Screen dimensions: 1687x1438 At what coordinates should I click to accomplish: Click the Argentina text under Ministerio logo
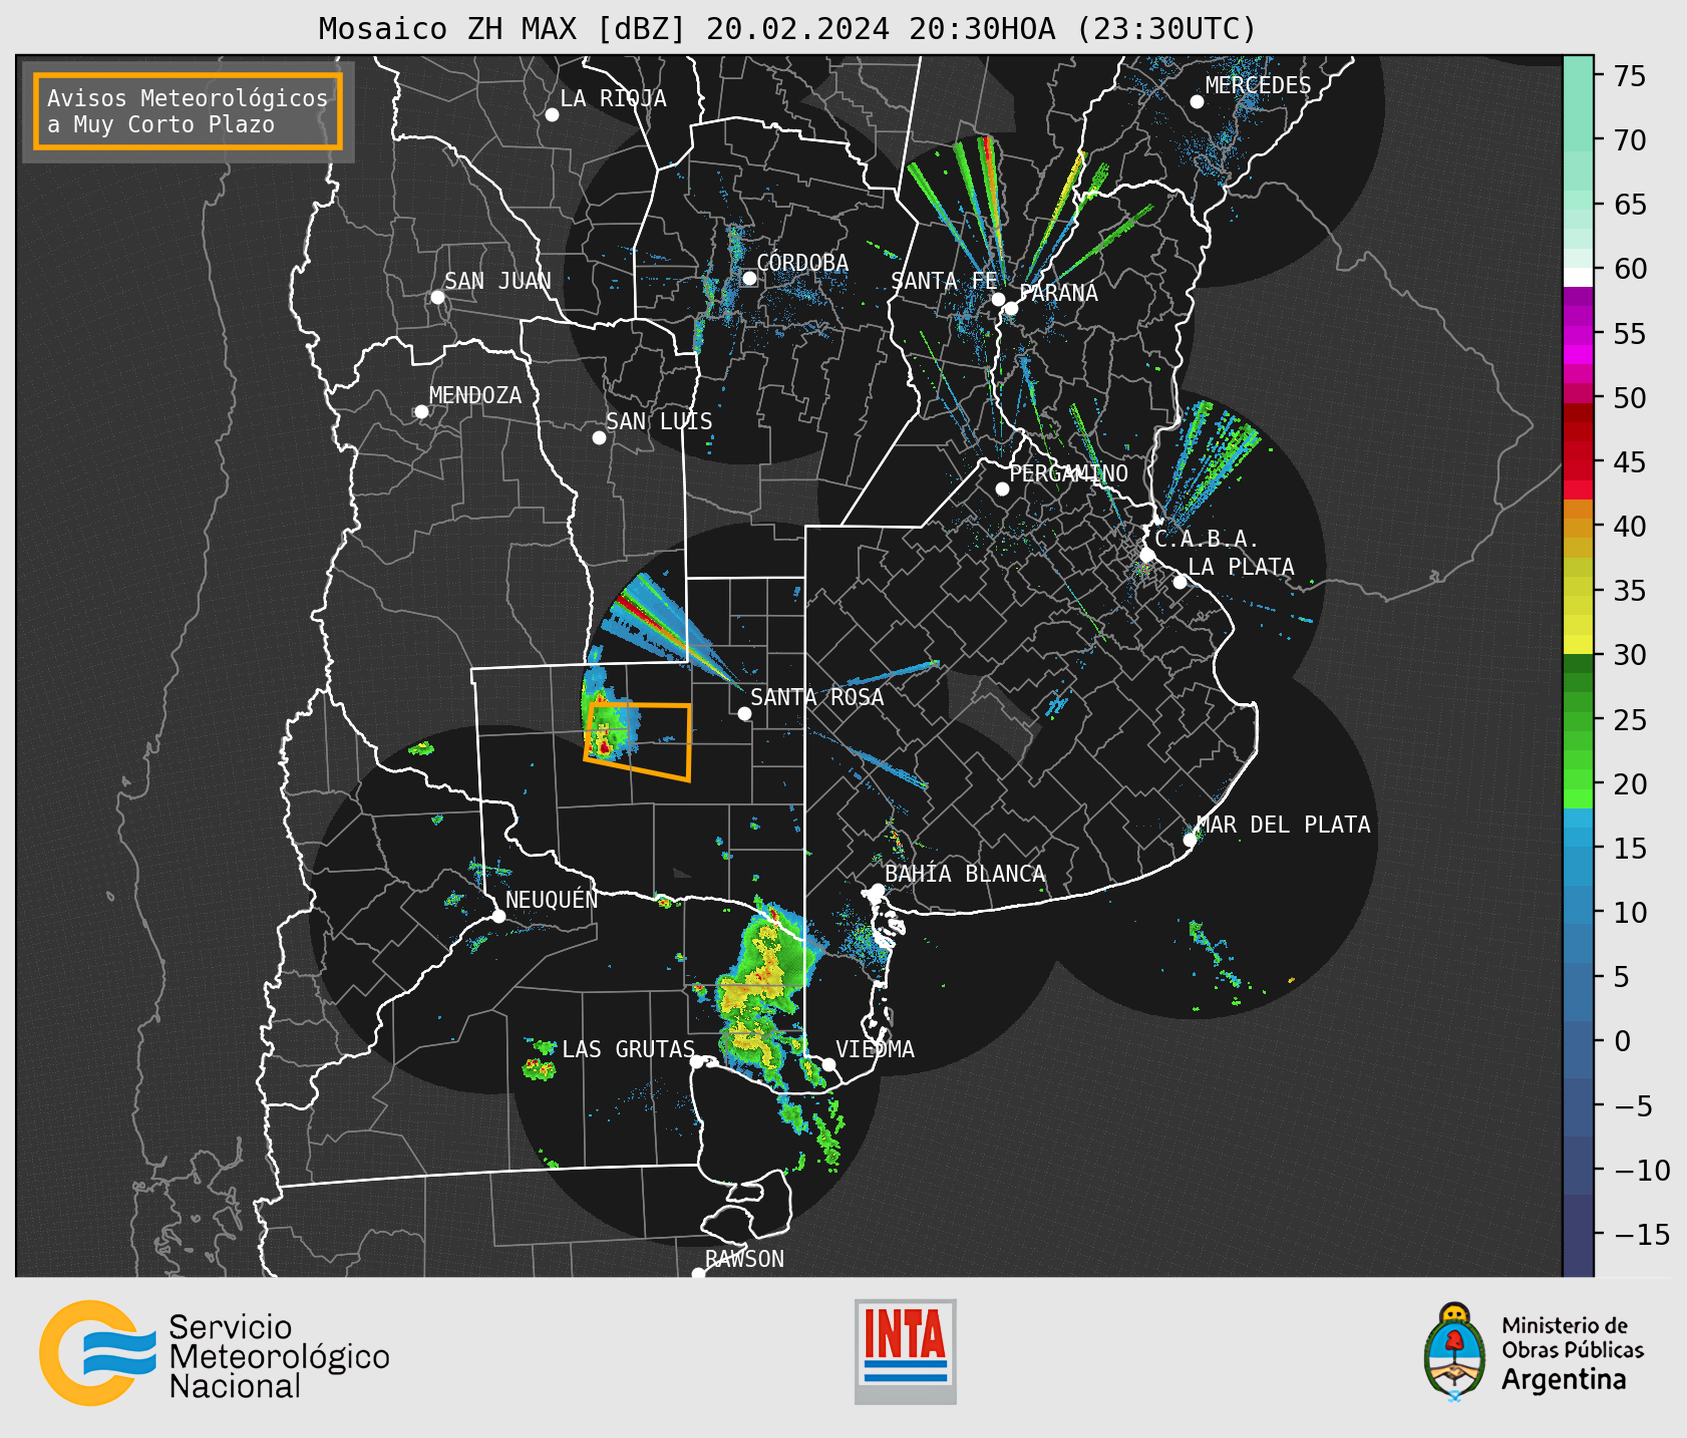(1563, 1380)
